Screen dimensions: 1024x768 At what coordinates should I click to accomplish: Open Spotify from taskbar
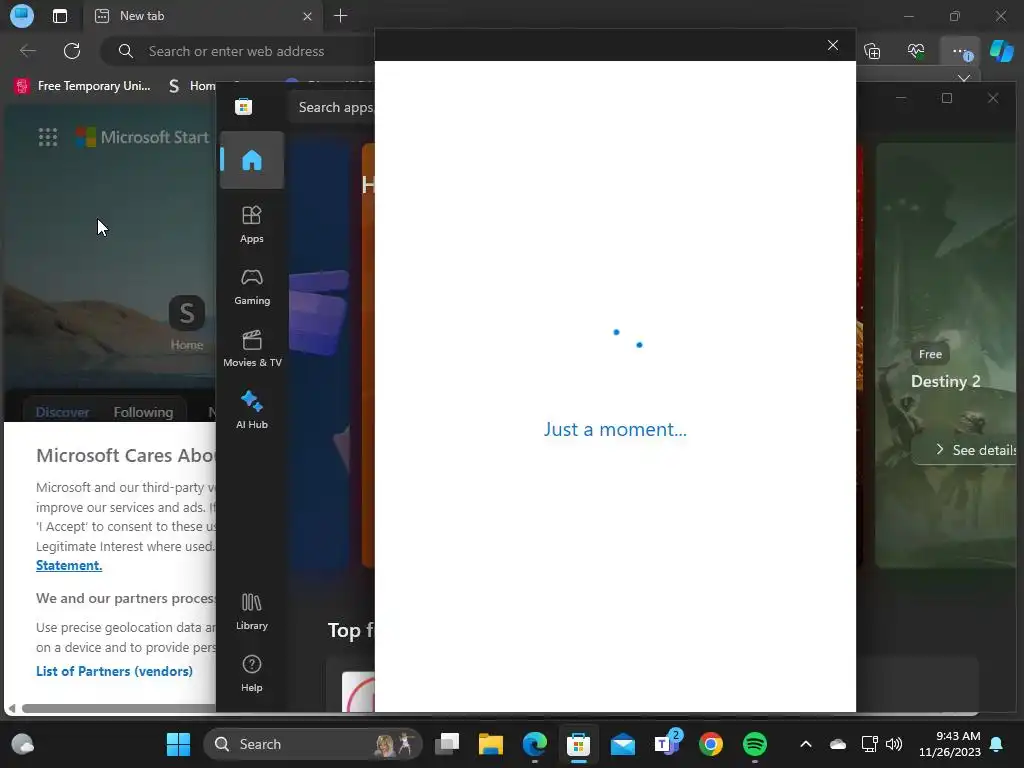[x=755, y=744]
